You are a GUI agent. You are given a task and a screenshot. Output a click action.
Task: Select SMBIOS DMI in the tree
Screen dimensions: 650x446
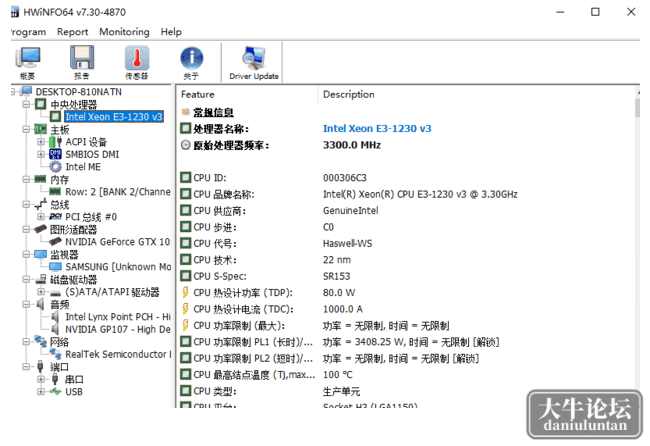pos(92,155)
